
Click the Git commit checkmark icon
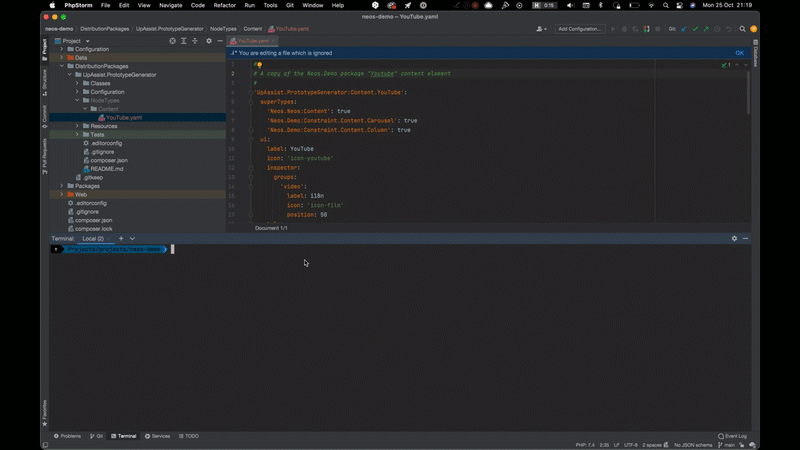pyautogui.click(x=697, y=29)
